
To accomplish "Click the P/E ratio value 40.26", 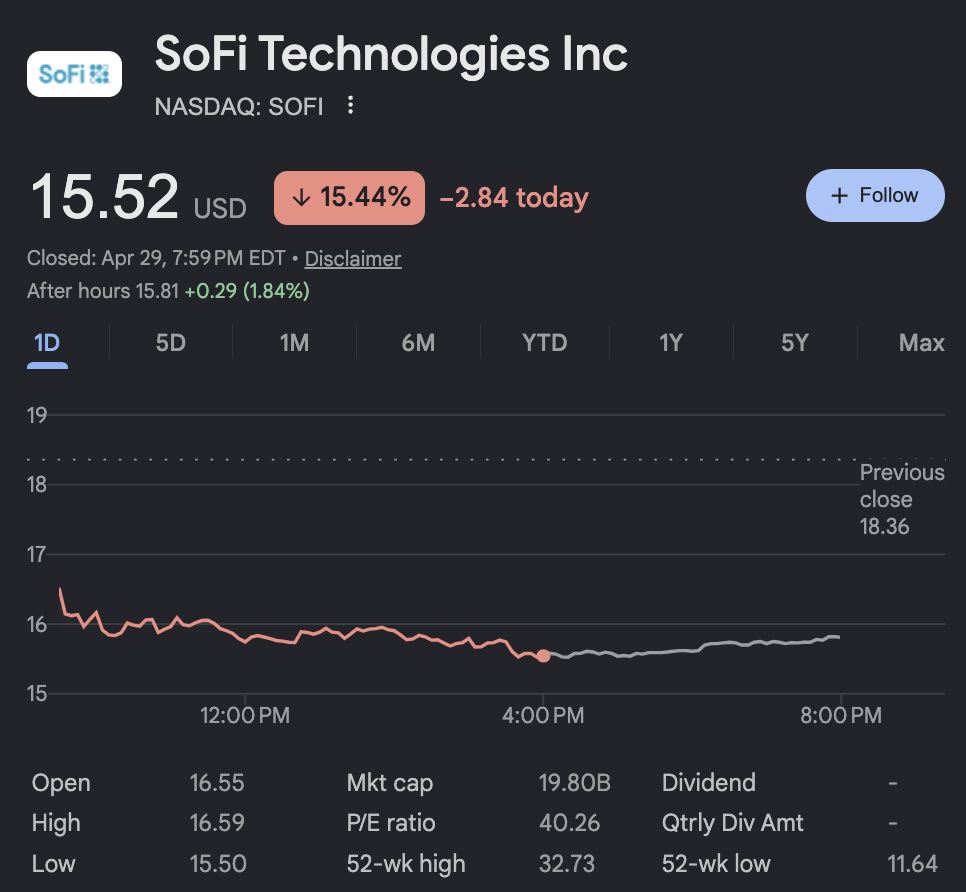I will (569, 823).
